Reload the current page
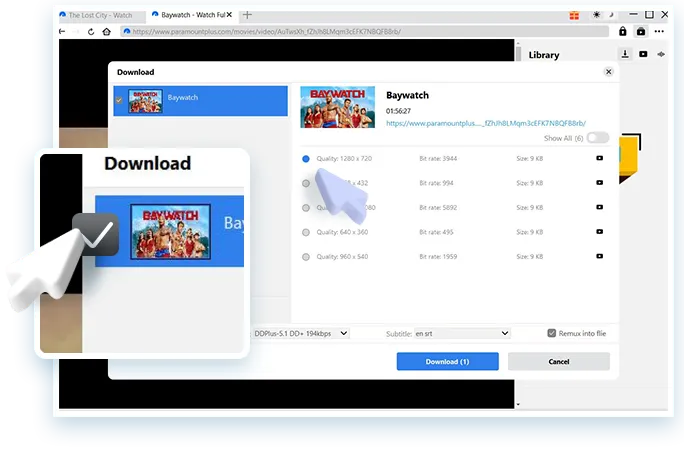 click(91, 31)
